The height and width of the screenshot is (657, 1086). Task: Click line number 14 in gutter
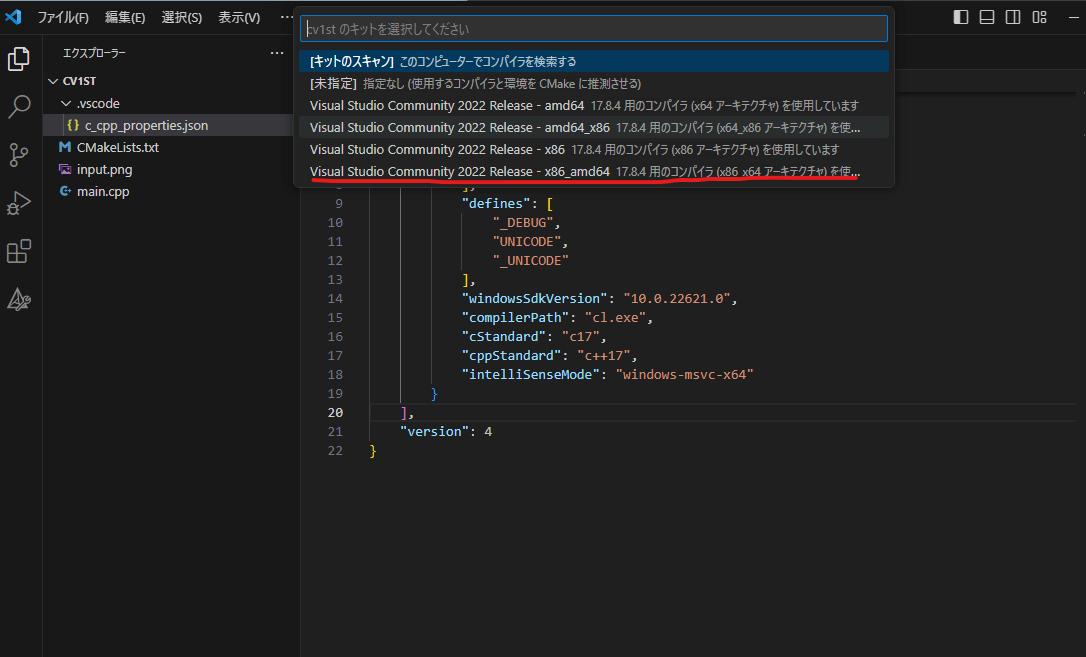335,298
